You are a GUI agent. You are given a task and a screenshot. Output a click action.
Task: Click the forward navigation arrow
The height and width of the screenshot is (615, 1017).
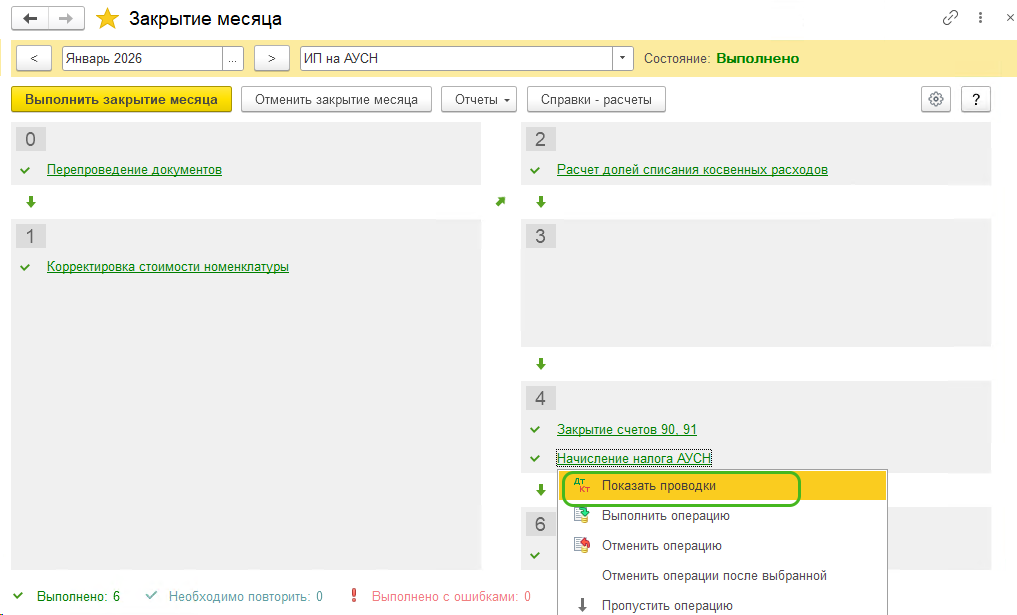[66, 19]
